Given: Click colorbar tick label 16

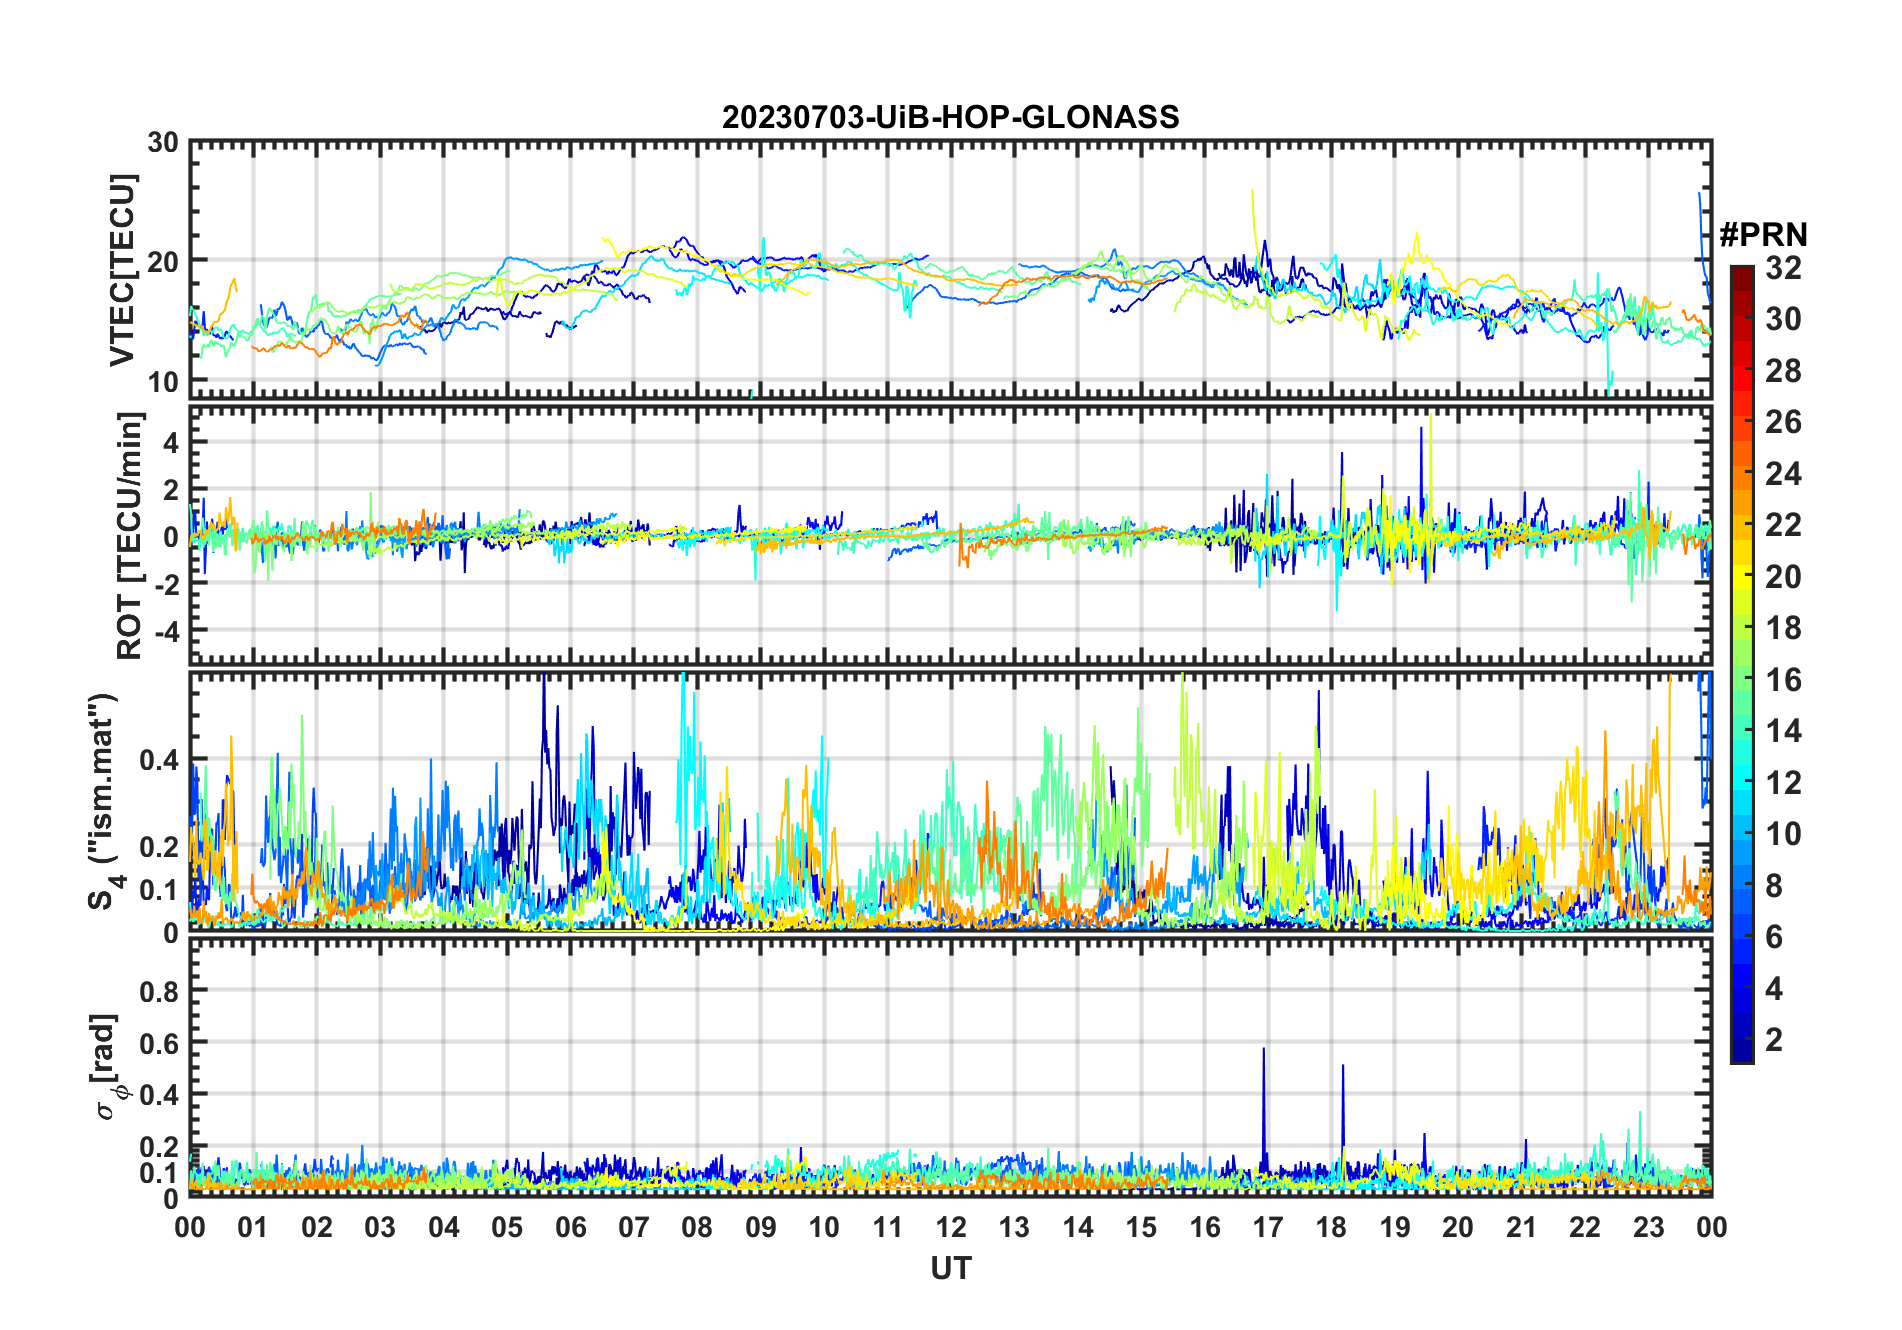Looking at the screenshot, I should tap(1783, 680).
